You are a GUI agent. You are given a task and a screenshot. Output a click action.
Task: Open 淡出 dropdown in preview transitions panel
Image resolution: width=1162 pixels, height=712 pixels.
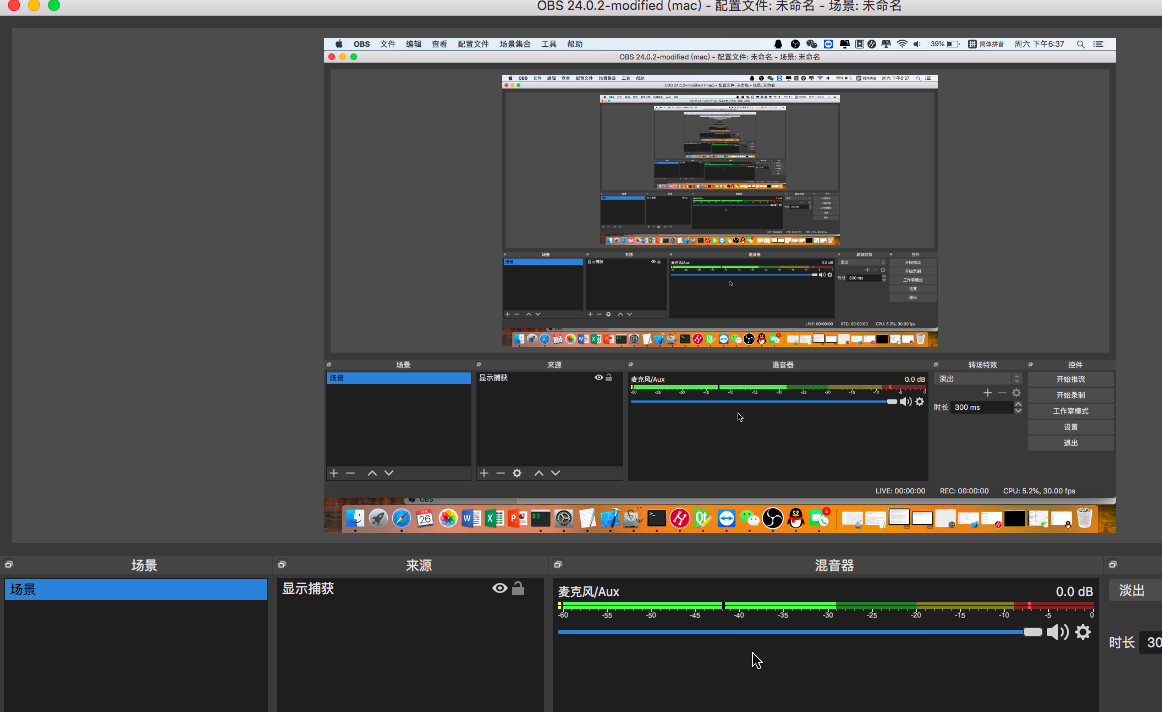click(x=979, y=379)
